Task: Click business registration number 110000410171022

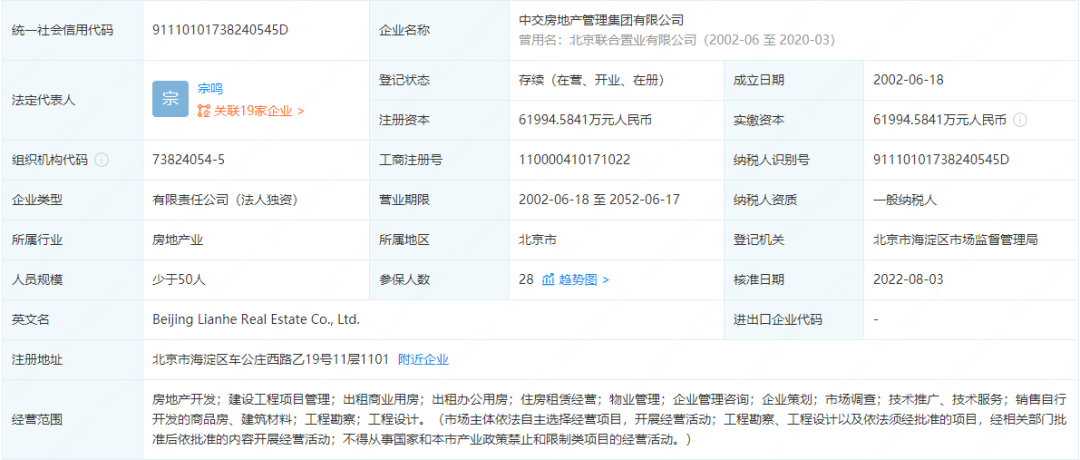Action: click(x=574, y=160)
